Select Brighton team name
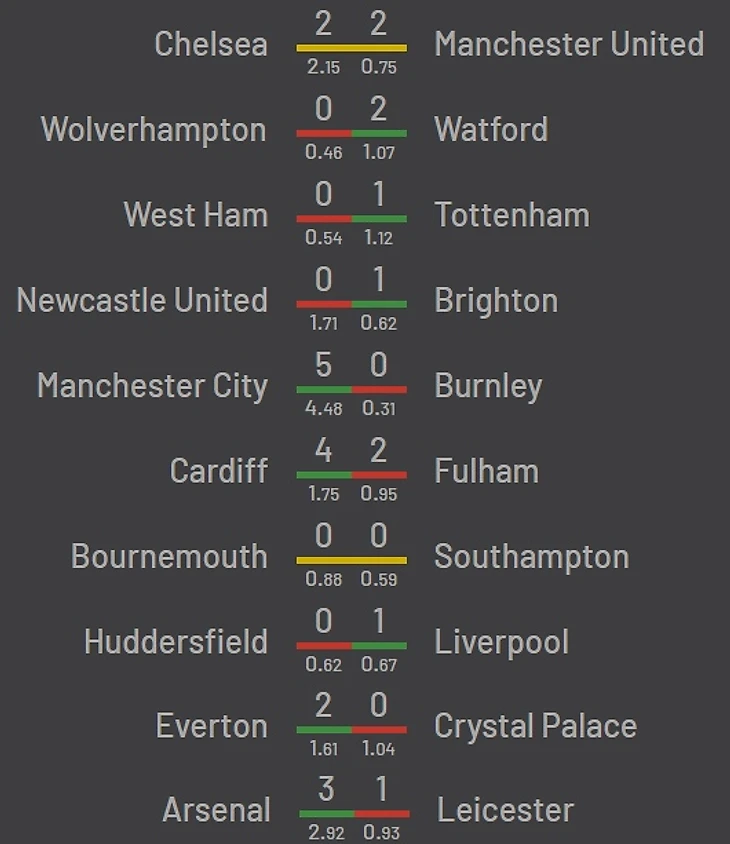730x844 pixels. [x=495, y=300]
